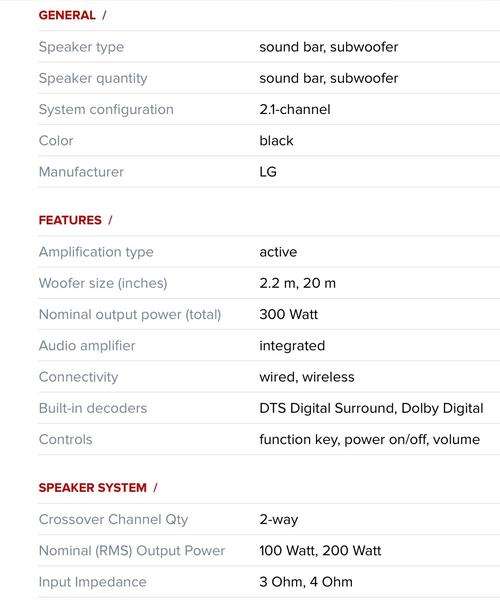
Task: Click the 2-way crossover value
Action: [x=279, y=520]
